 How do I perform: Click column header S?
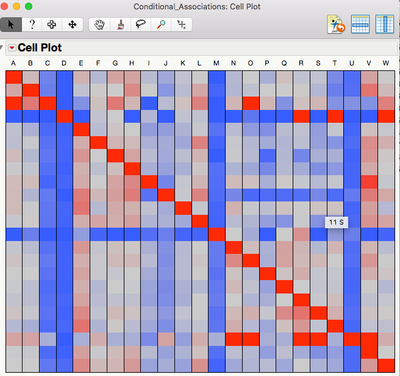point(318,63)
